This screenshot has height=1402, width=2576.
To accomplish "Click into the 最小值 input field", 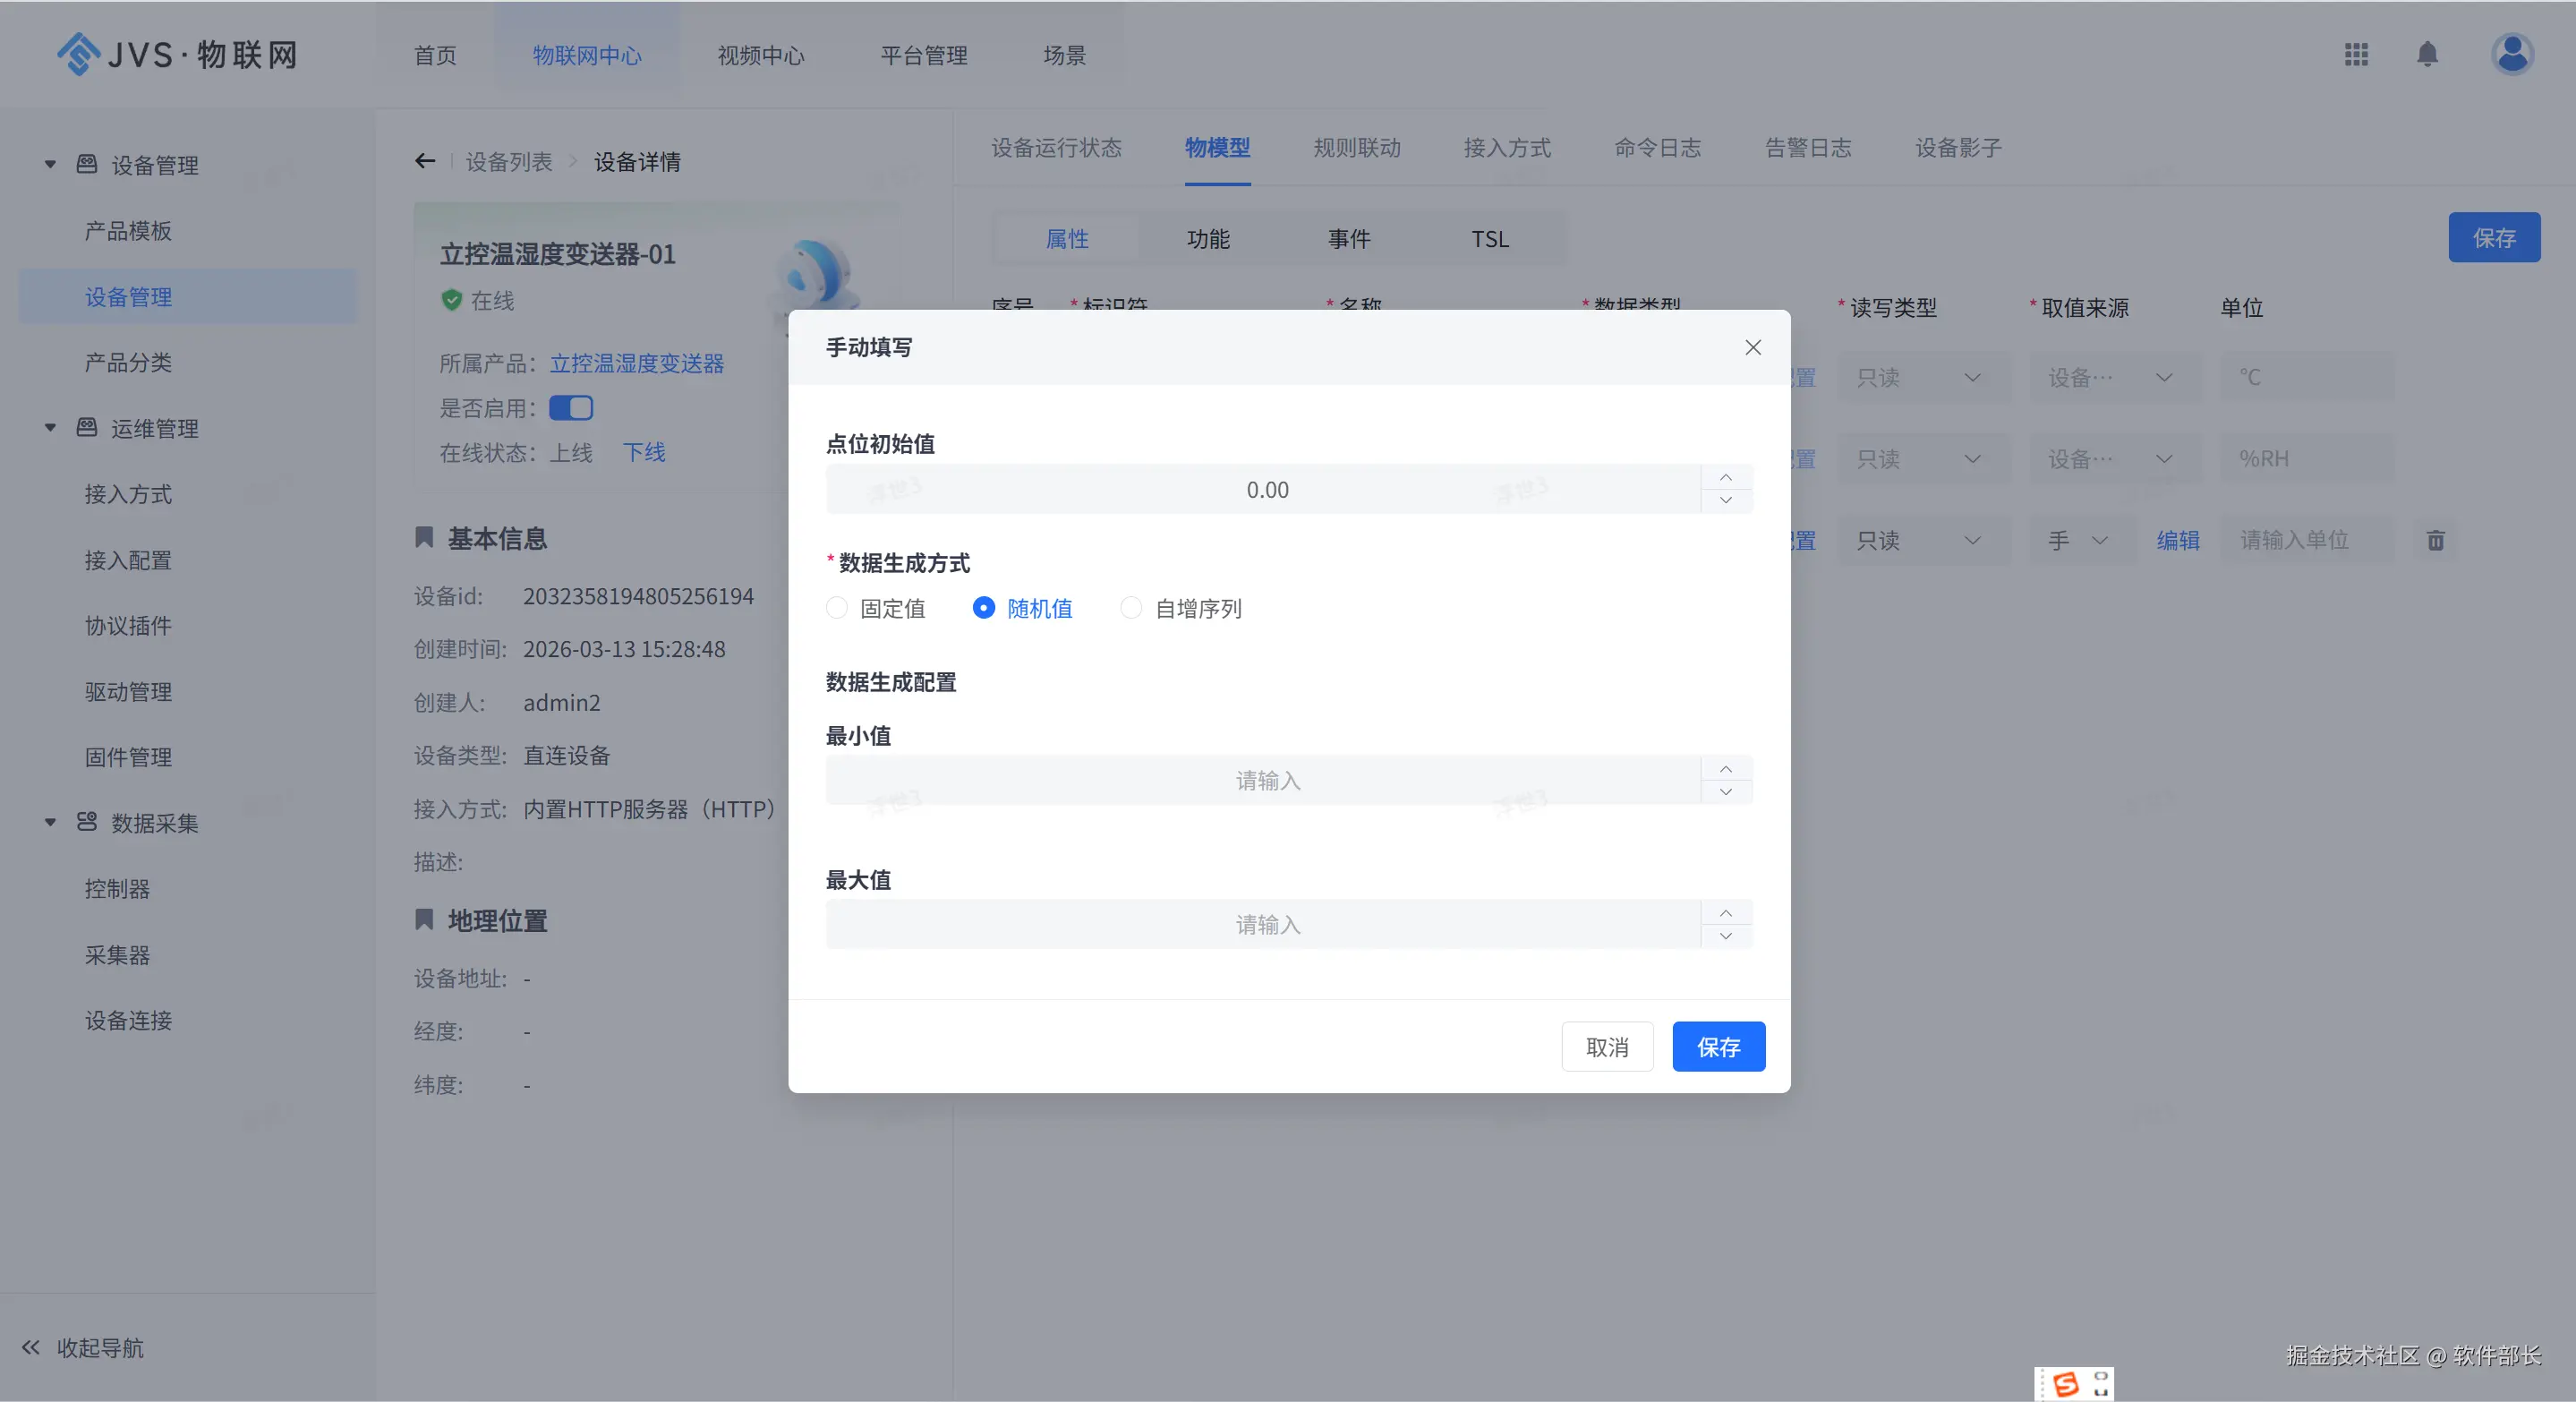I will pyautogui.click(x=1264, y=780).
